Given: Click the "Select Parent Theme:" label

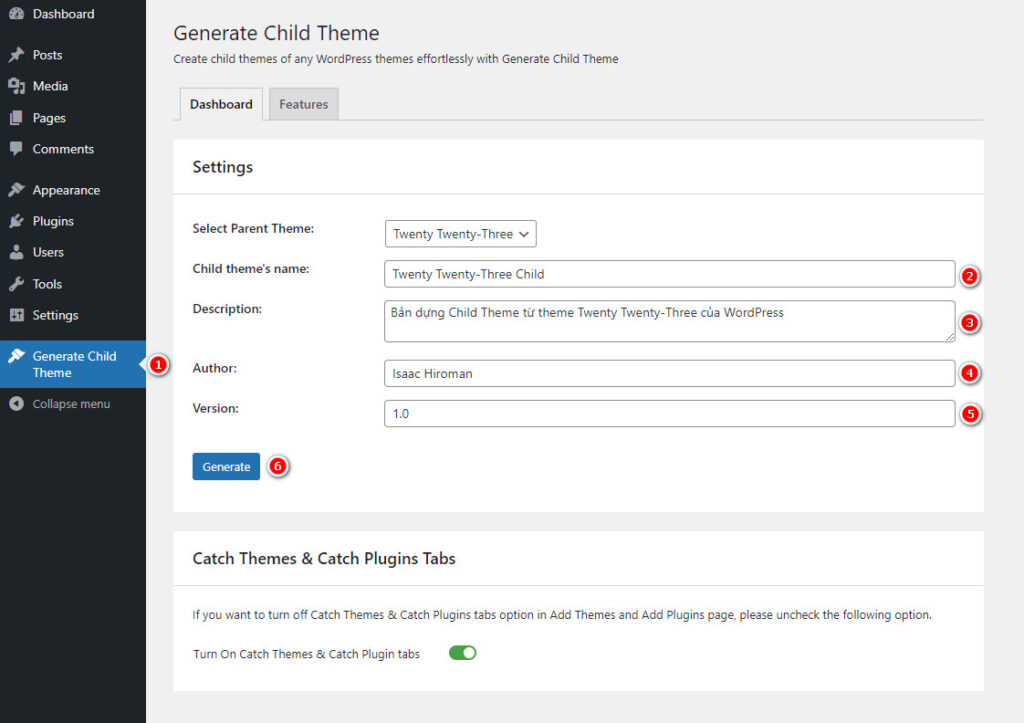Looking at the screenshot, I should (x=253, y=229).
